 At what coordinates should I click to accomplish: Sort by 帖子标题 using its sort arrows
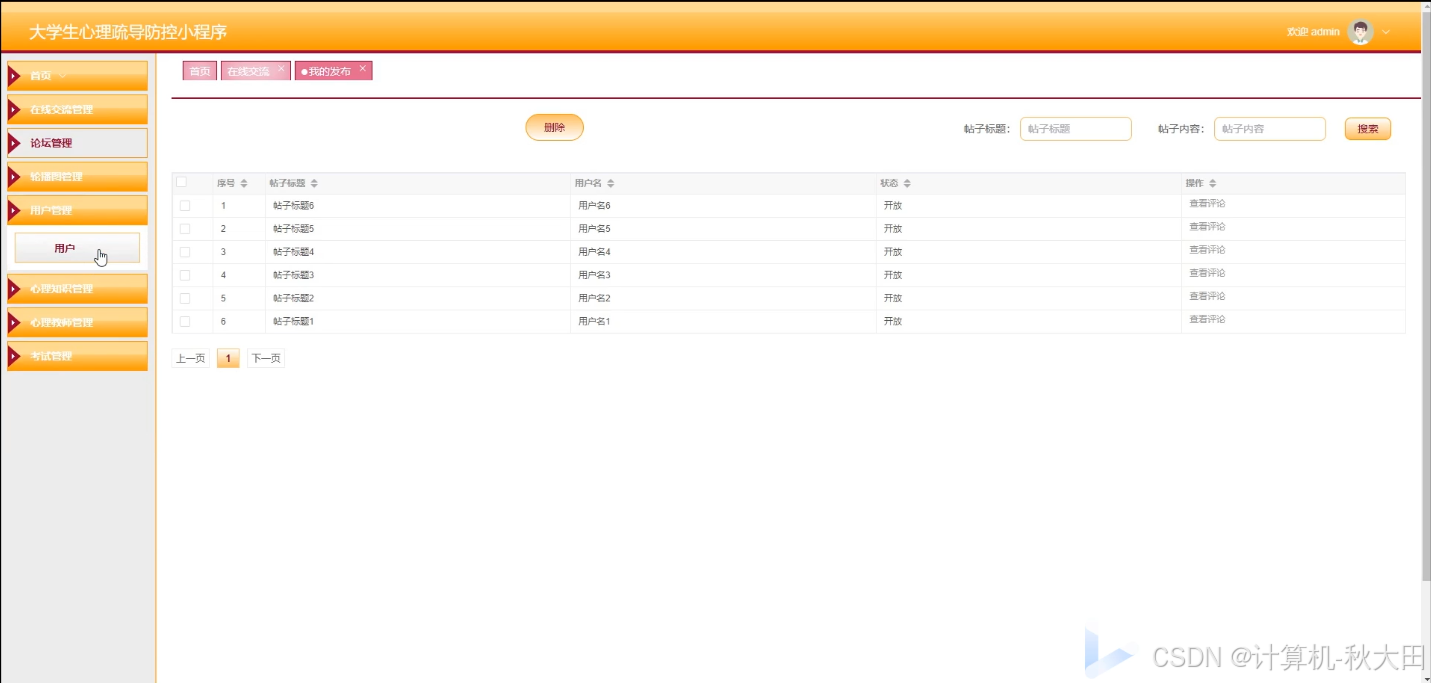point(314,183)
